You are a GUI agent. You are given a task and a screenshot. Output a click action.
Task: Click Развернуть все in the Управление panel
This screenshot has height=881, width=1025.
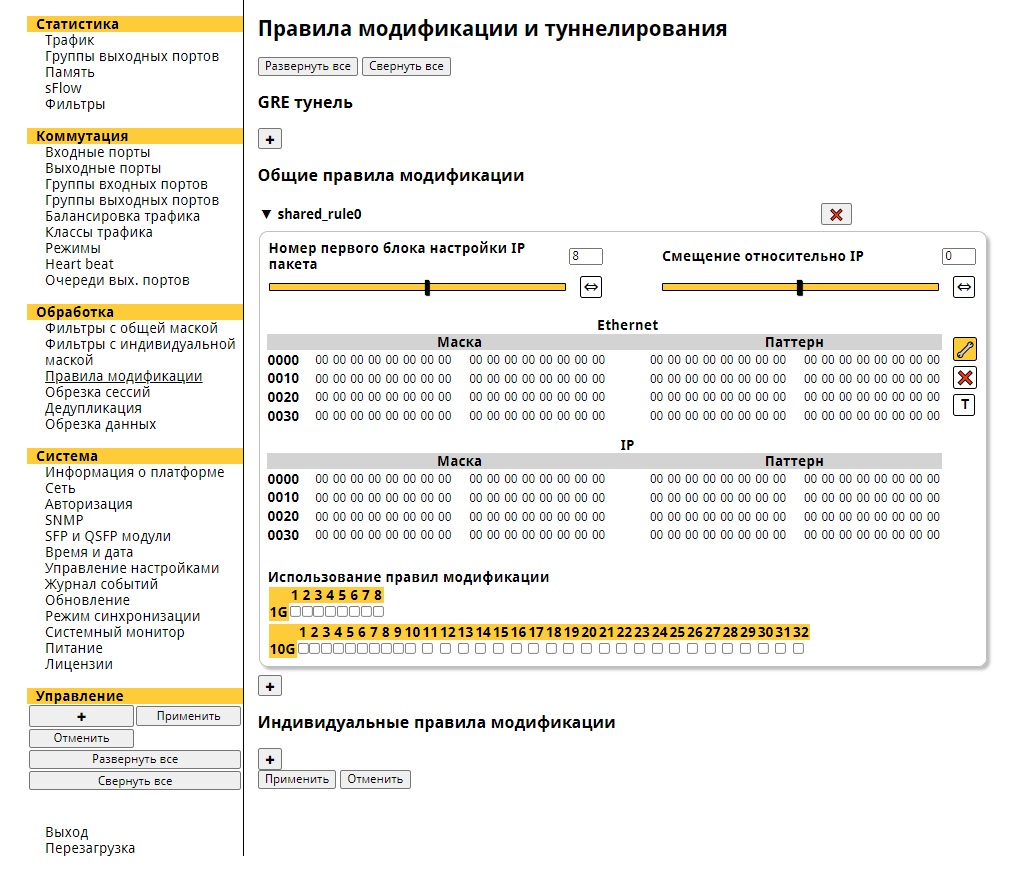[x=135, y=759]
